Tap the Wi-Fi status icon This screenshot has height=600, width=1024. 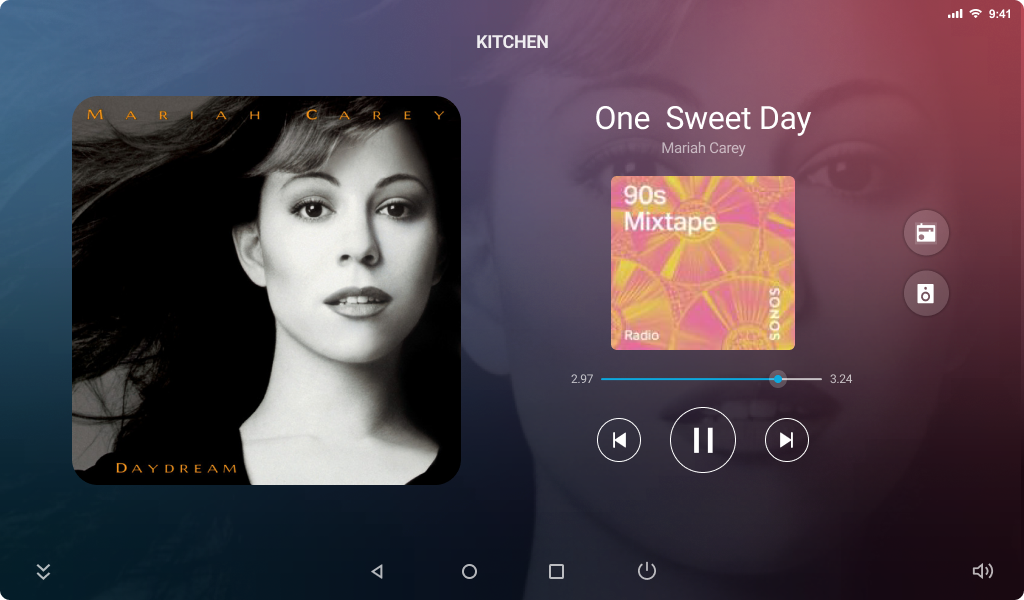[x=975, y=14]
